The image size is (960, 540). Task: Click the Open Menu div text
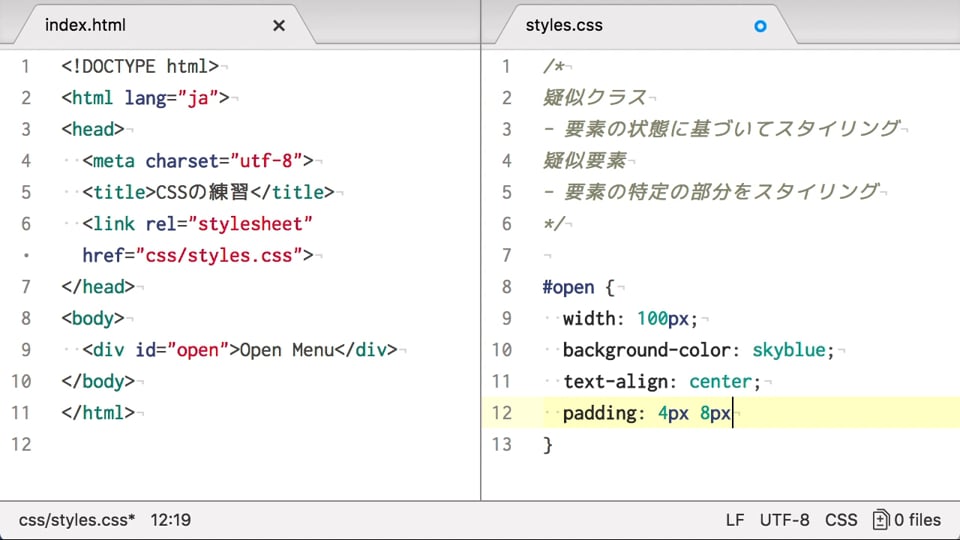pos(287,350)
